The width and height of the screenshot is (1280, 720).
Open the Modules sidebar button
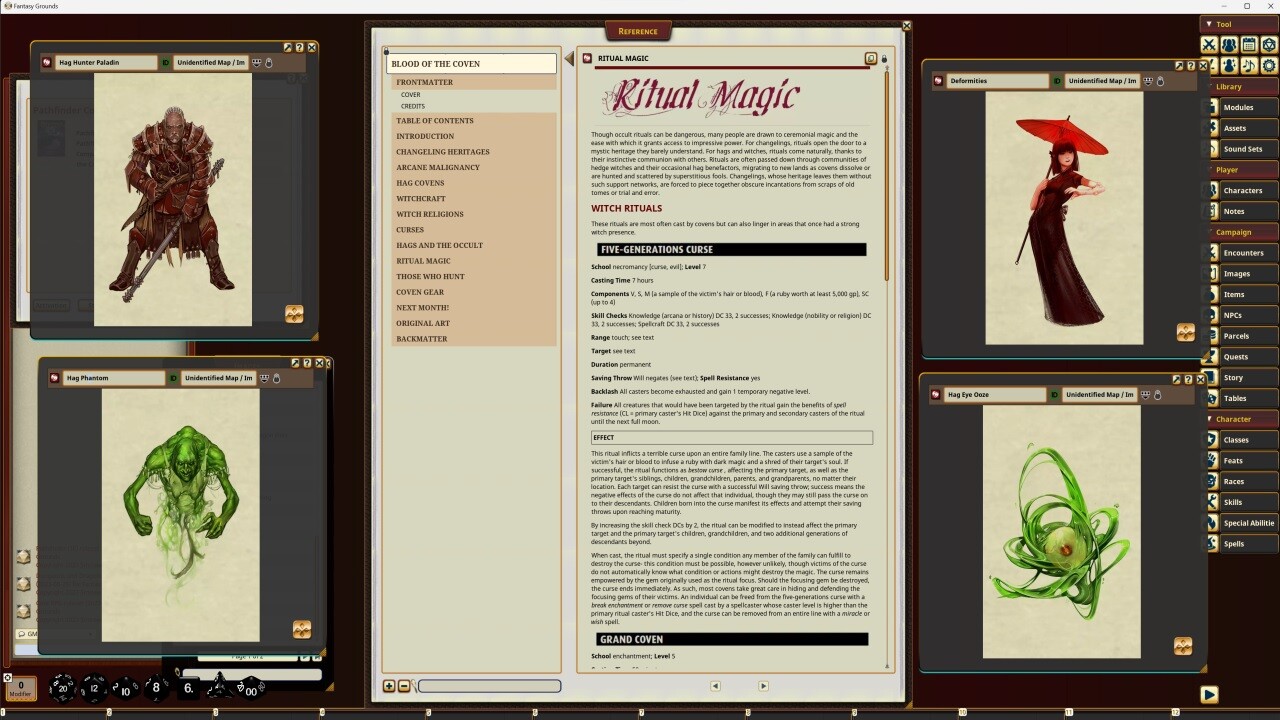pos(1240,107)
